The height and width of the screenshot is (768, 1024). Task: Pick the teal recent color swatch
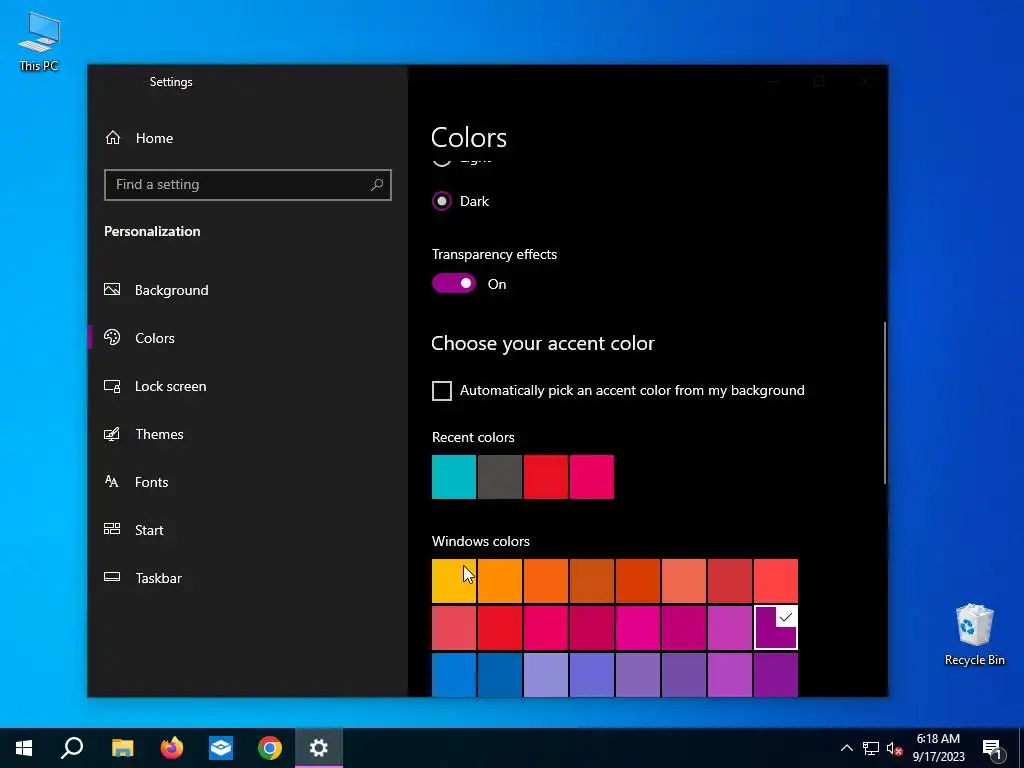[x=454, y=477]
